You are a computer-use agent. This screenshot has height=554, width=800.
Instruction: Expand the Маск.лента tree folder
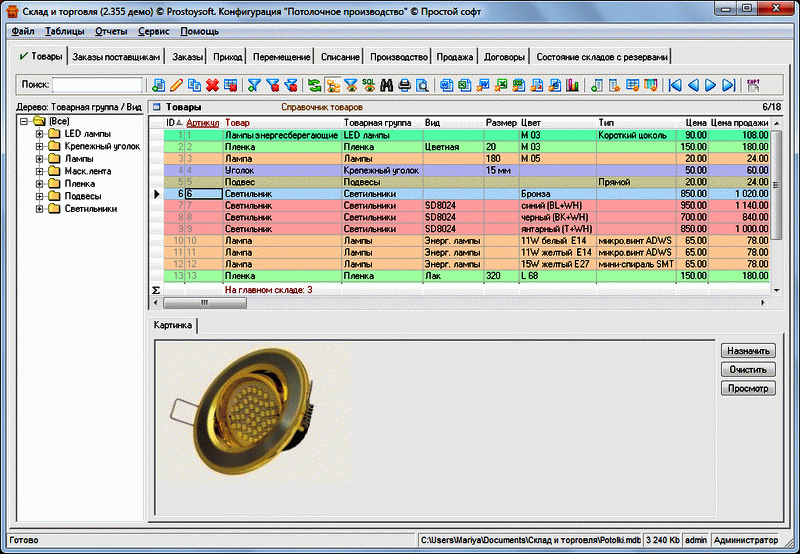[39, 171]
